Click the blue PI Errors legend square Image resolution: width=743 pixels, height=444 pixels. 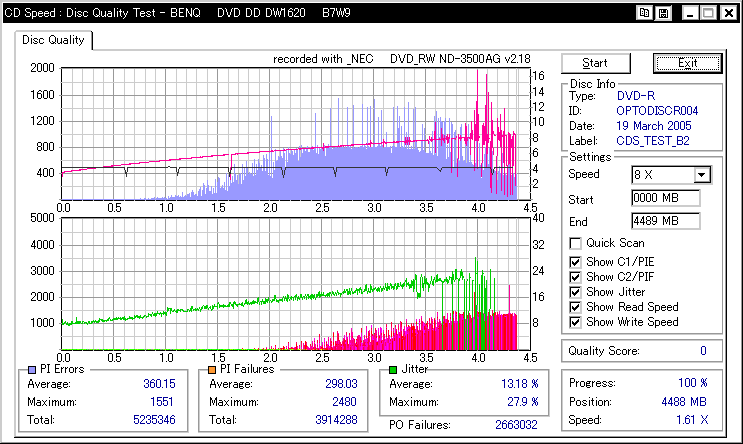tap(32, 370)
